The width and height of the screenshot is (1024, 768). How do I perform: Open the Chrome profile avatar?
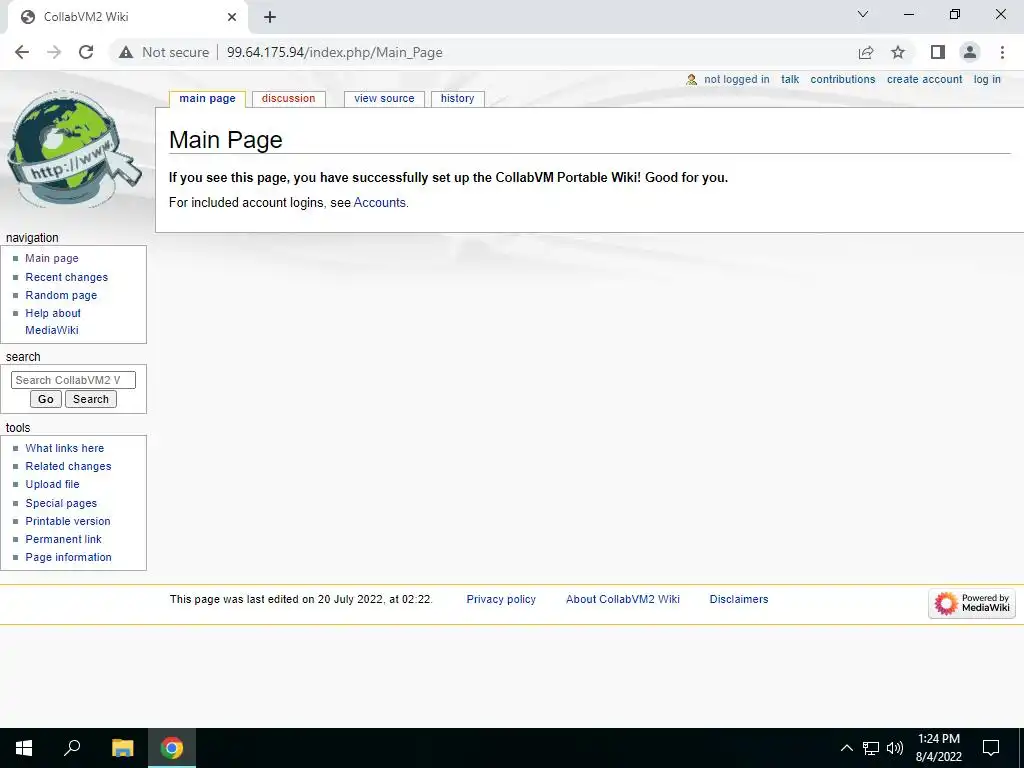(x=970, y=52)
